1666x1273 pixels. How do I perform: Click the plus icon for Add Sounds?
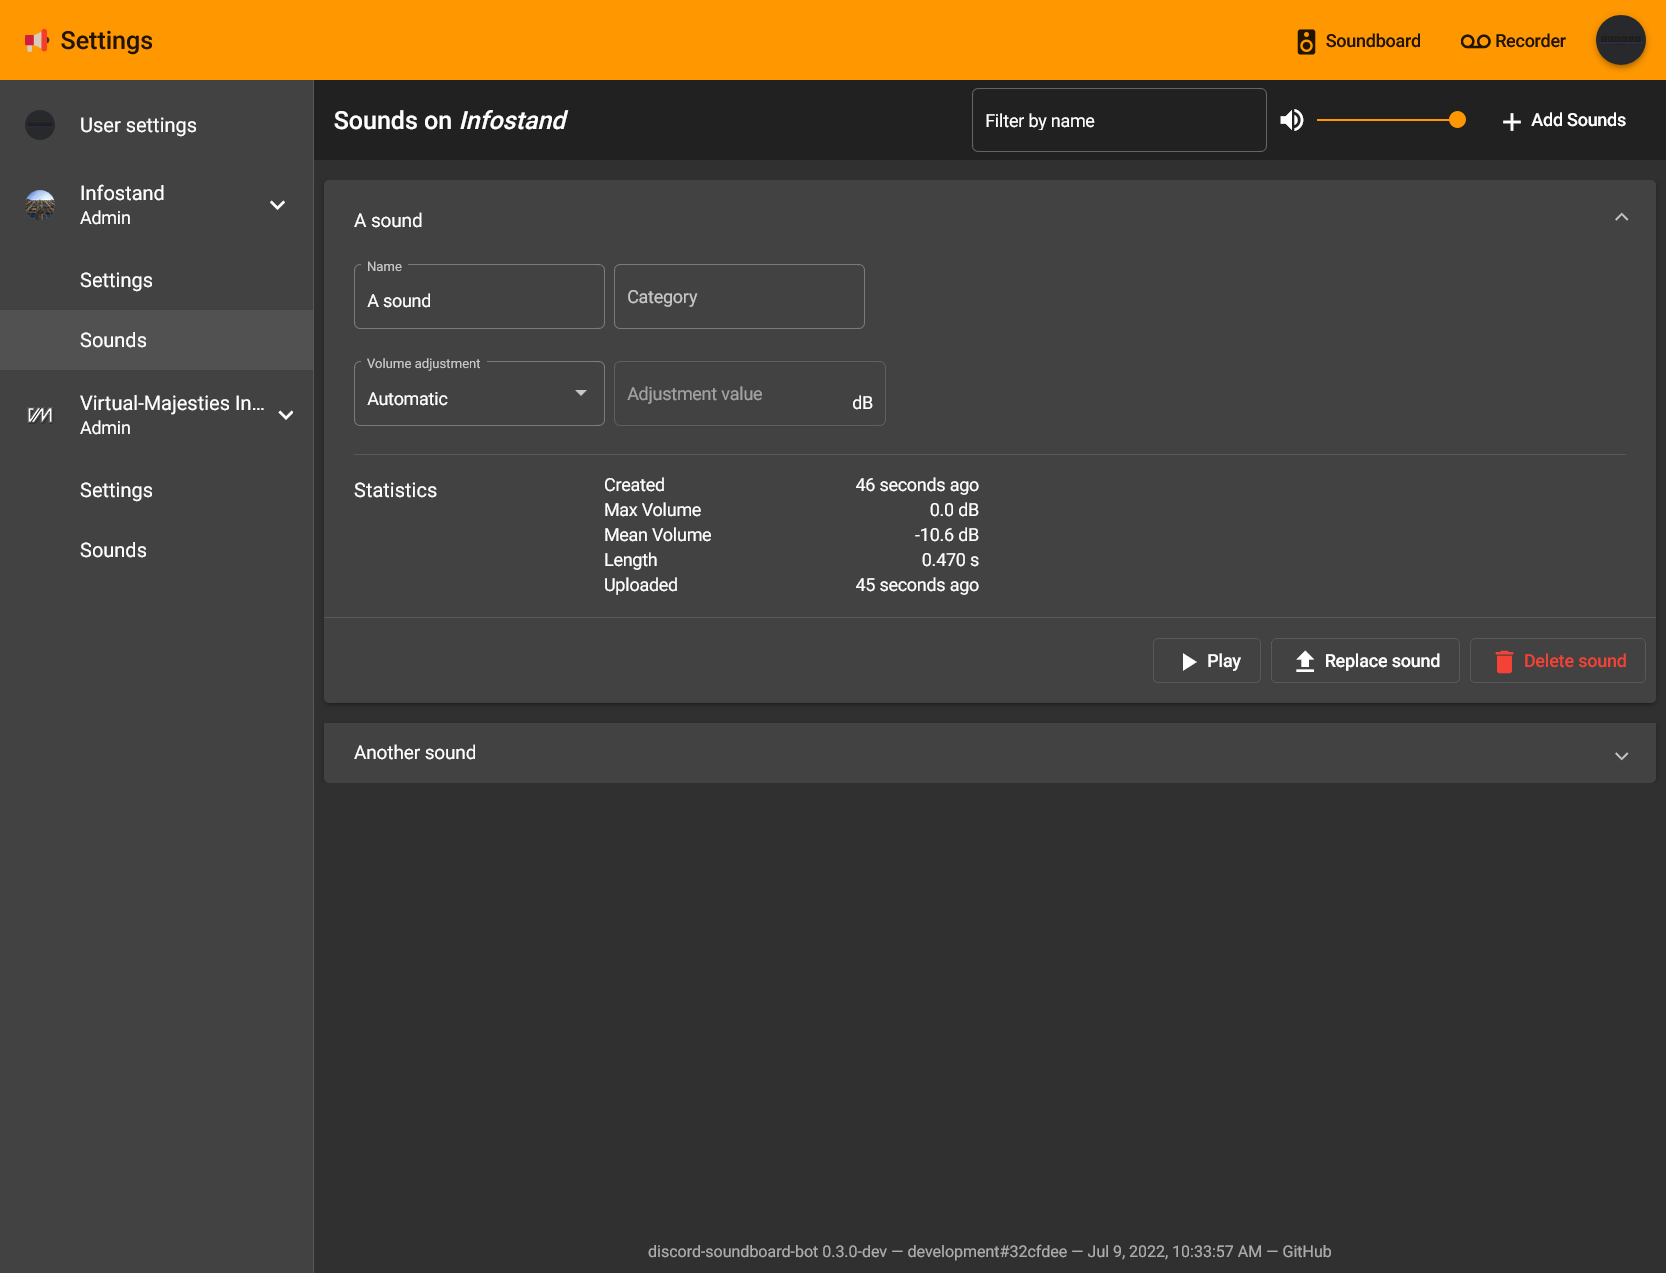pos(1511,121)
